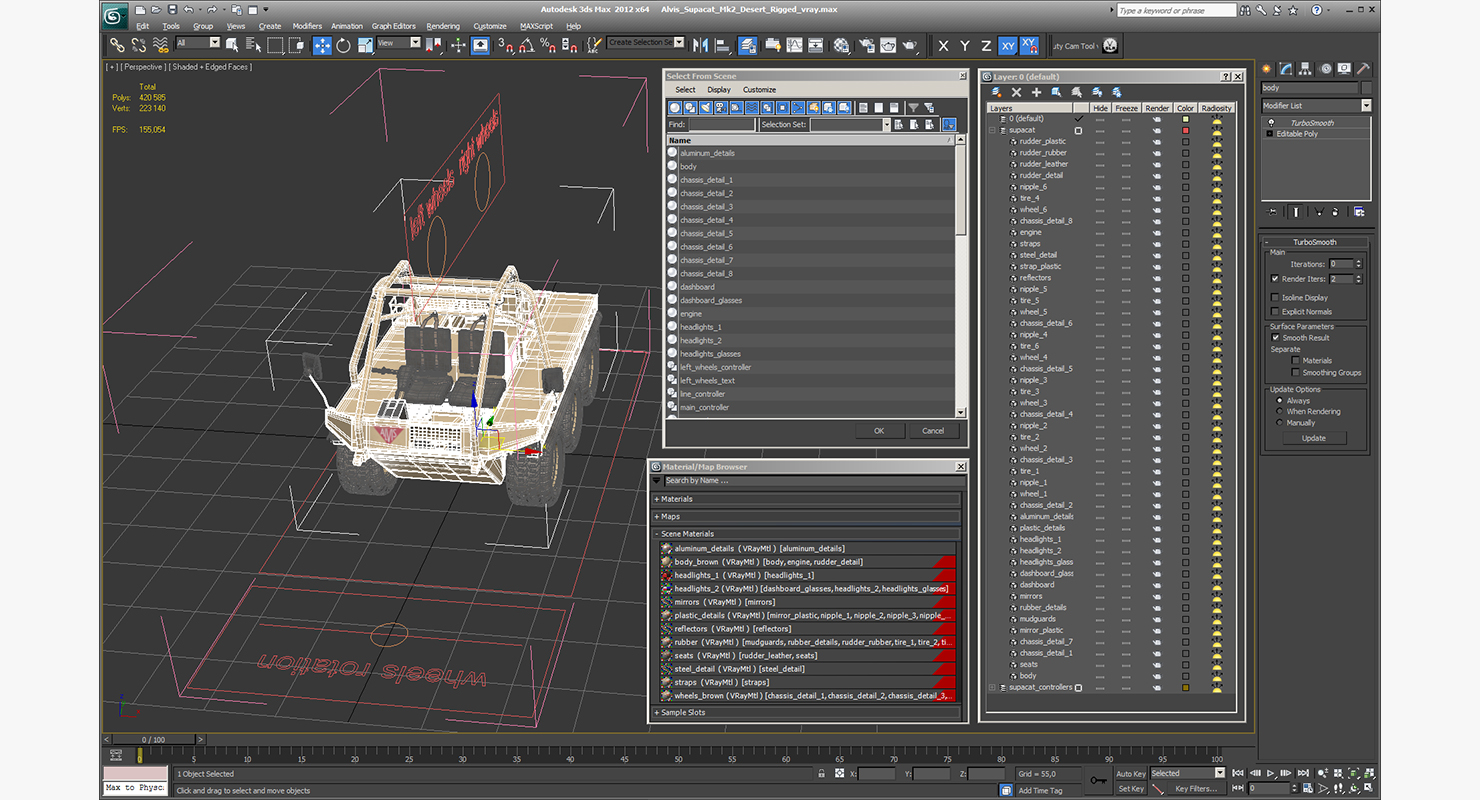The image size is (1480, 800).
Task: Click the color swatch of layer 0 (default)
Action: pos(1185,119)
